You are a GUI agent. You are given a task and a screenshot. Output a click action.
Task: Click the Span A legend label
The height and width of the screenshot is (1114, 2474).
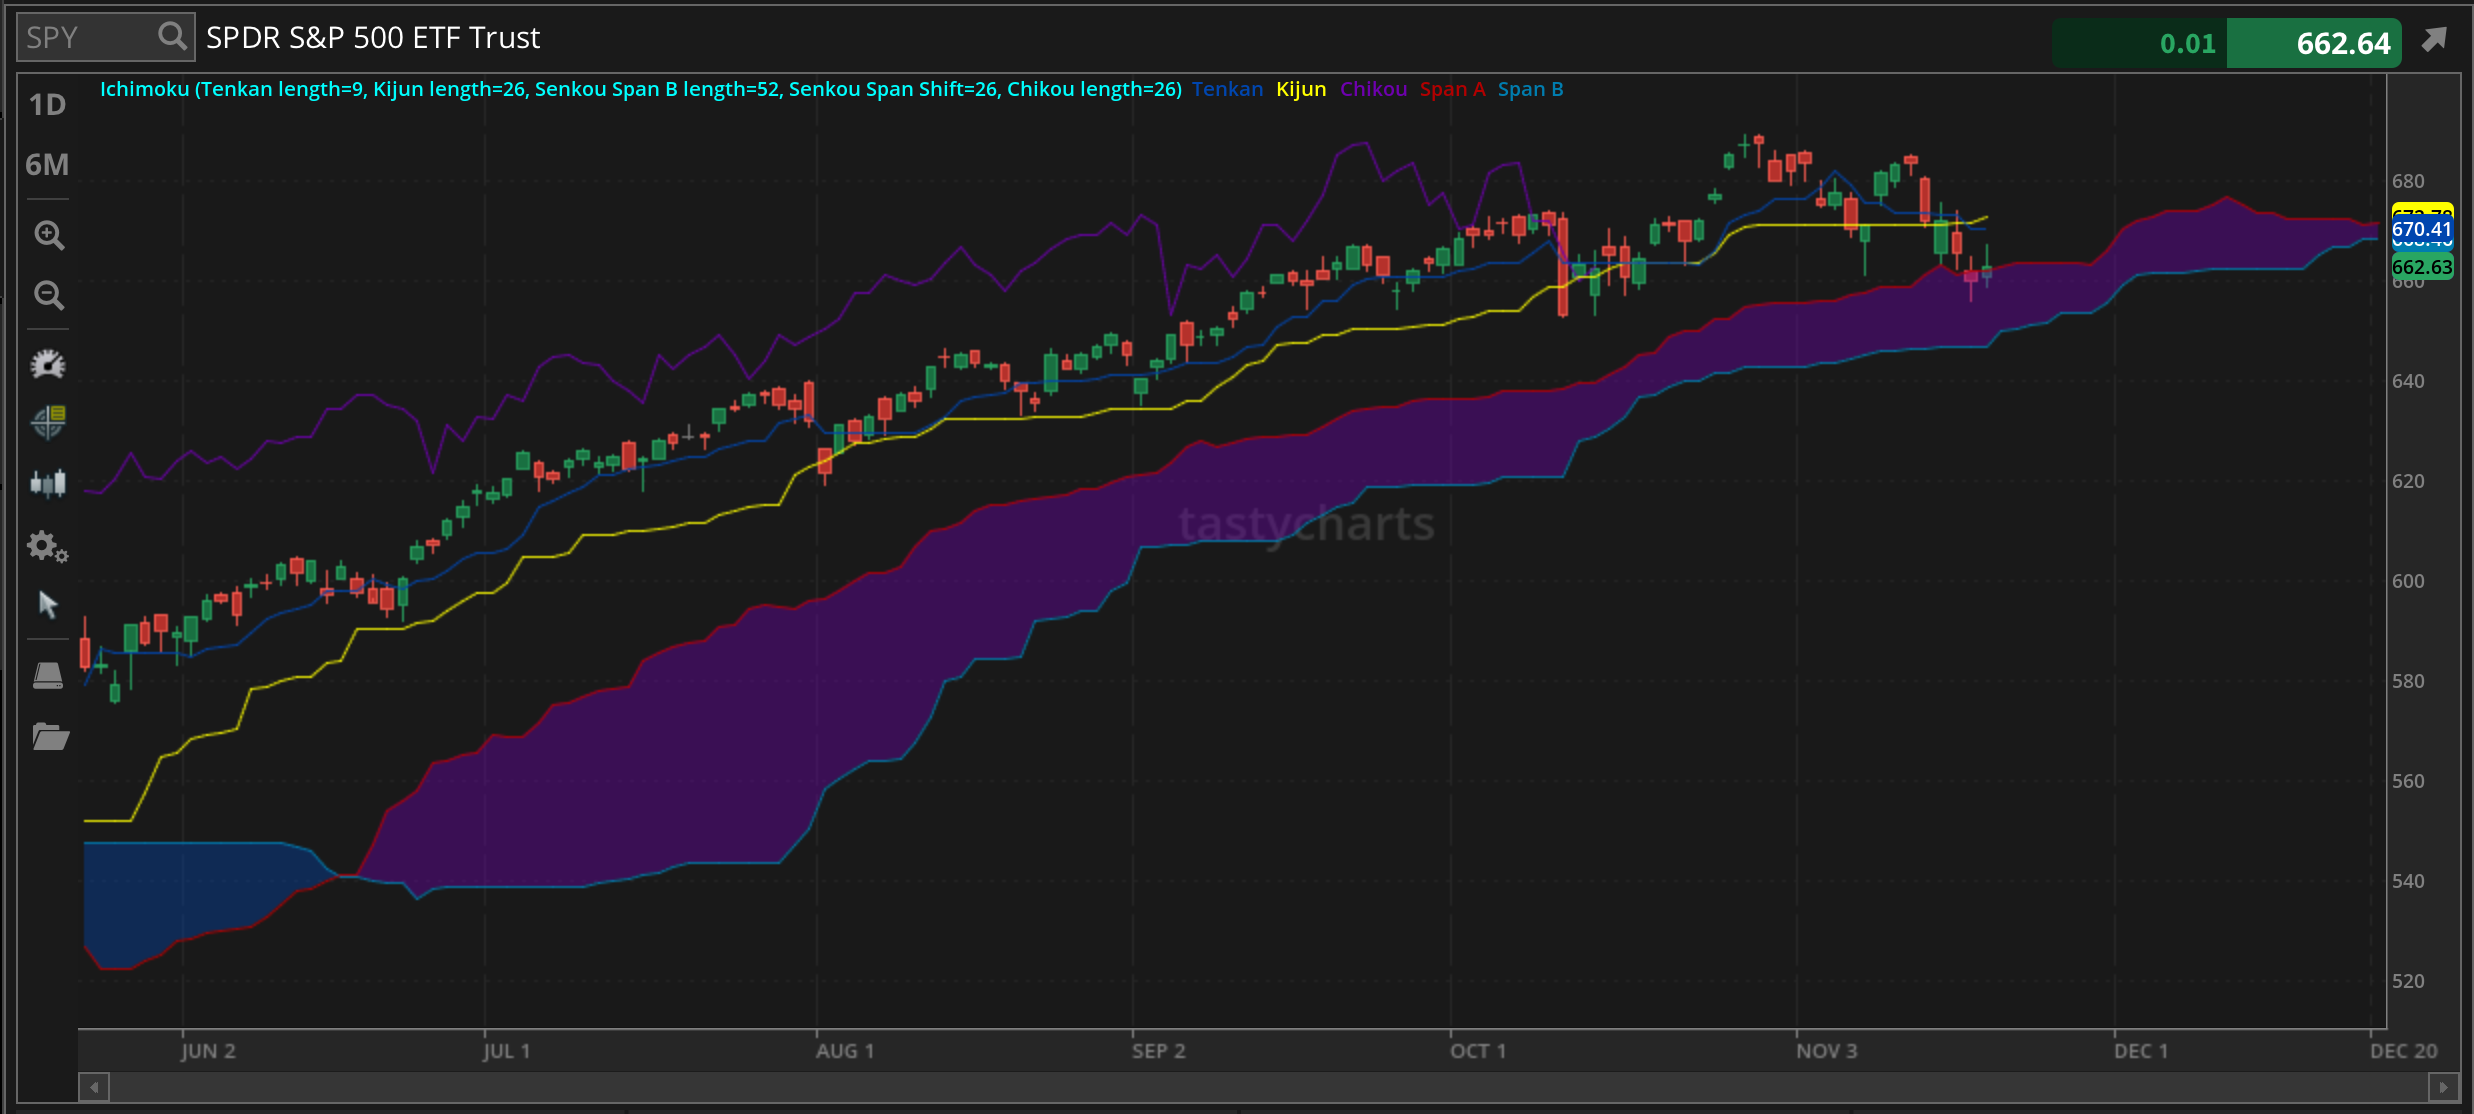tap(1452, 89)
